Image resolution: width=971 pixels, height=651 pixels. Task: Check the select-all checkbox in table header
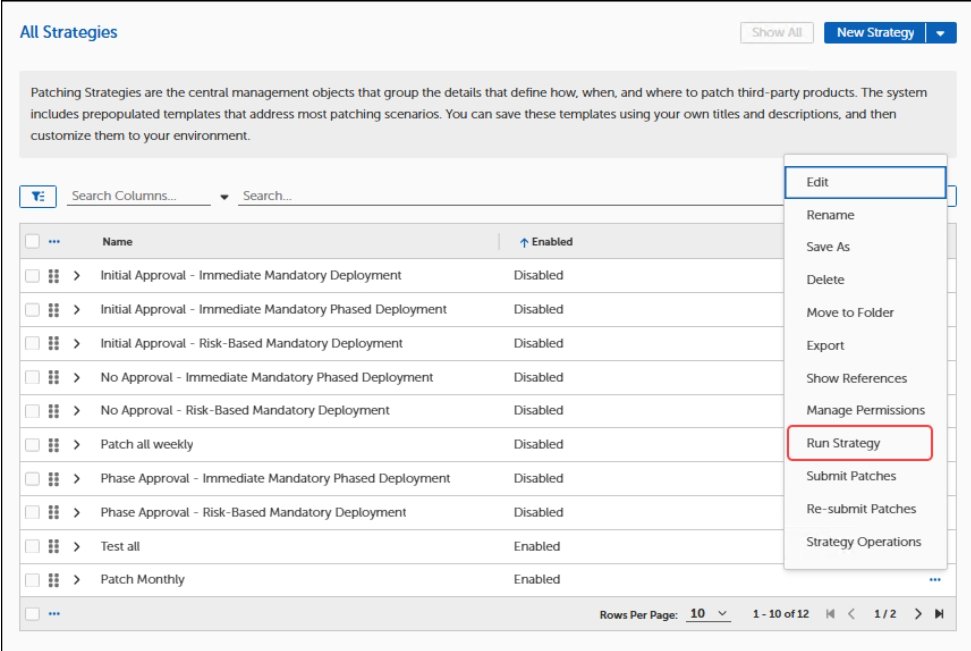tap(32, 241)
